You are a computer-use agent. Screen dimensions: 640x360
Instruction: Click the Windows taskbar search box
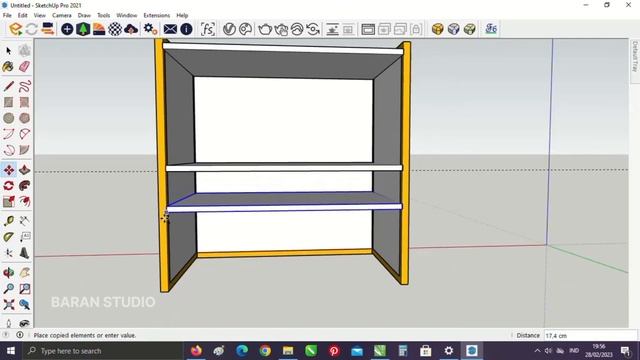(103, 351)
